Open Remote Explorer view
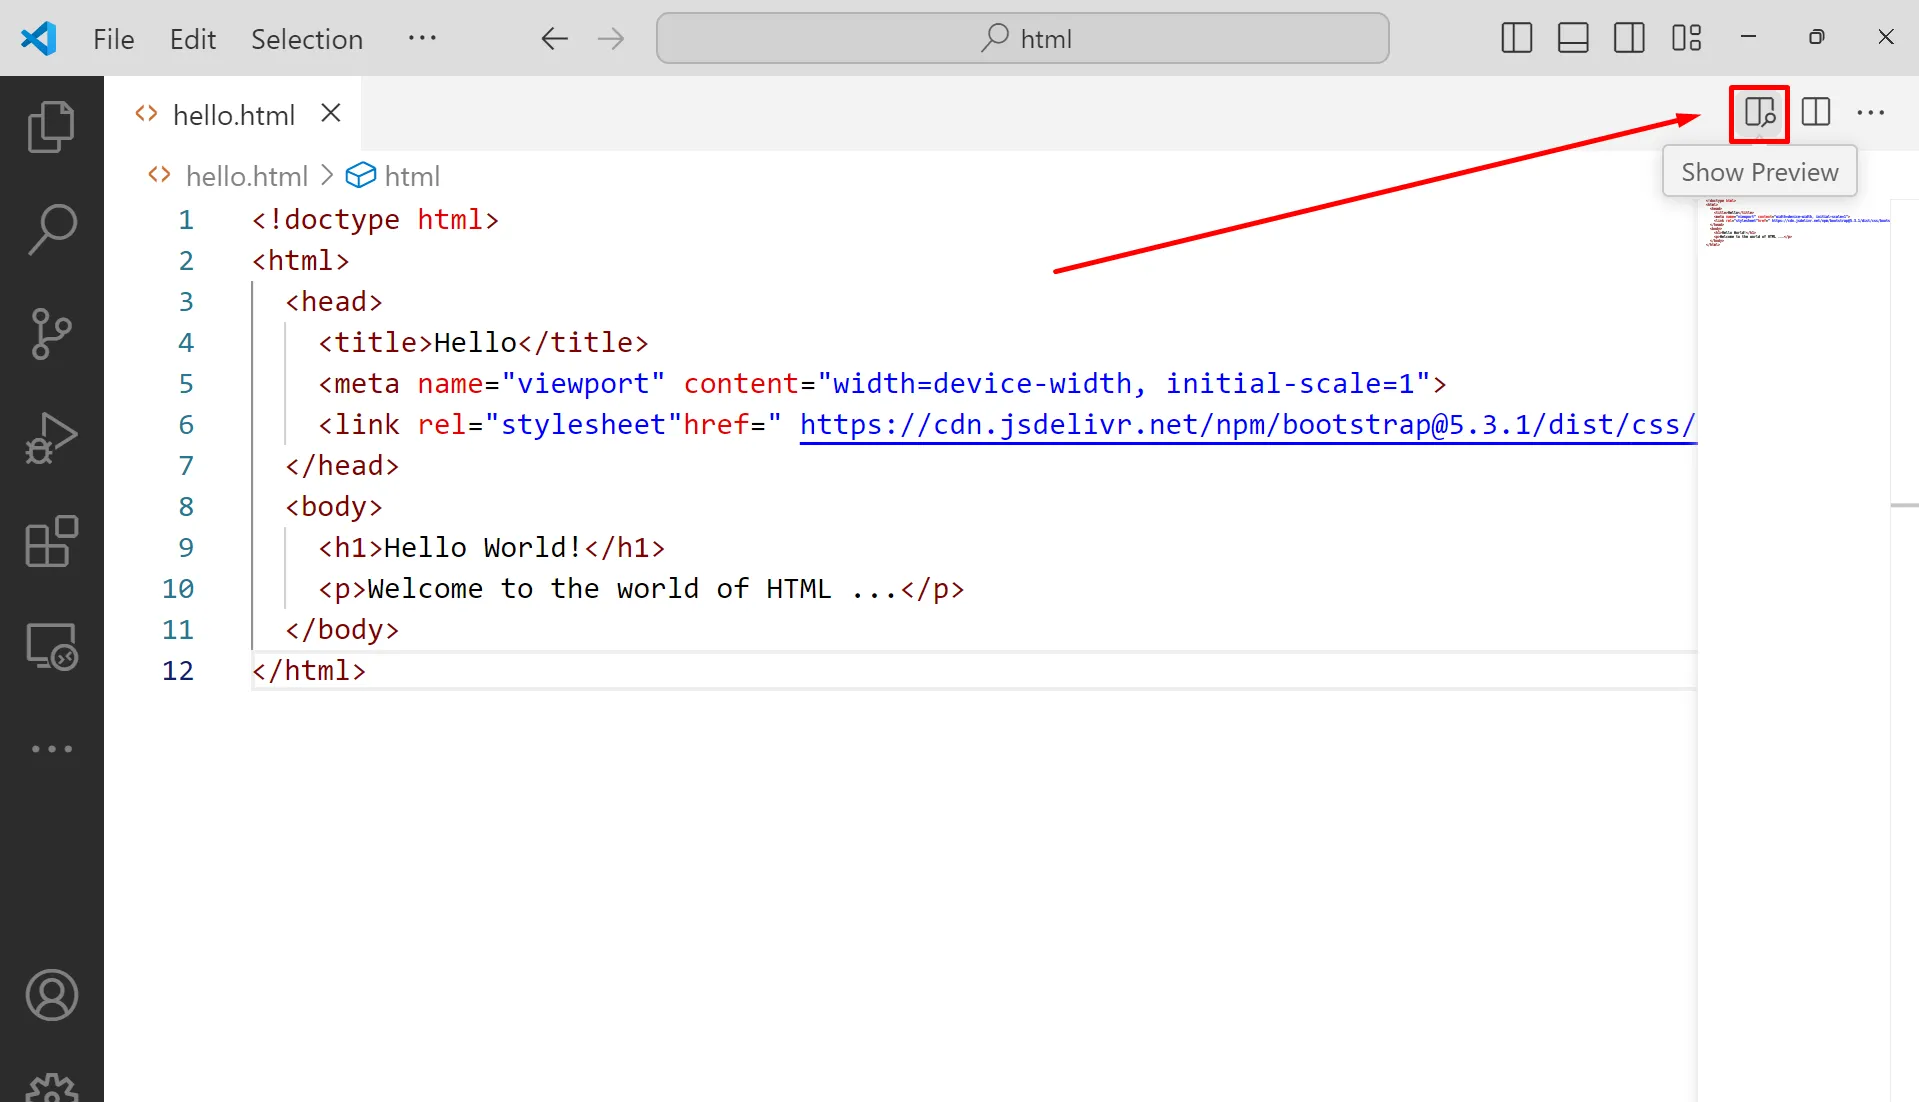Viewport: 1919px width, 1102px height. pyautogui.click(x=51, y=646)
